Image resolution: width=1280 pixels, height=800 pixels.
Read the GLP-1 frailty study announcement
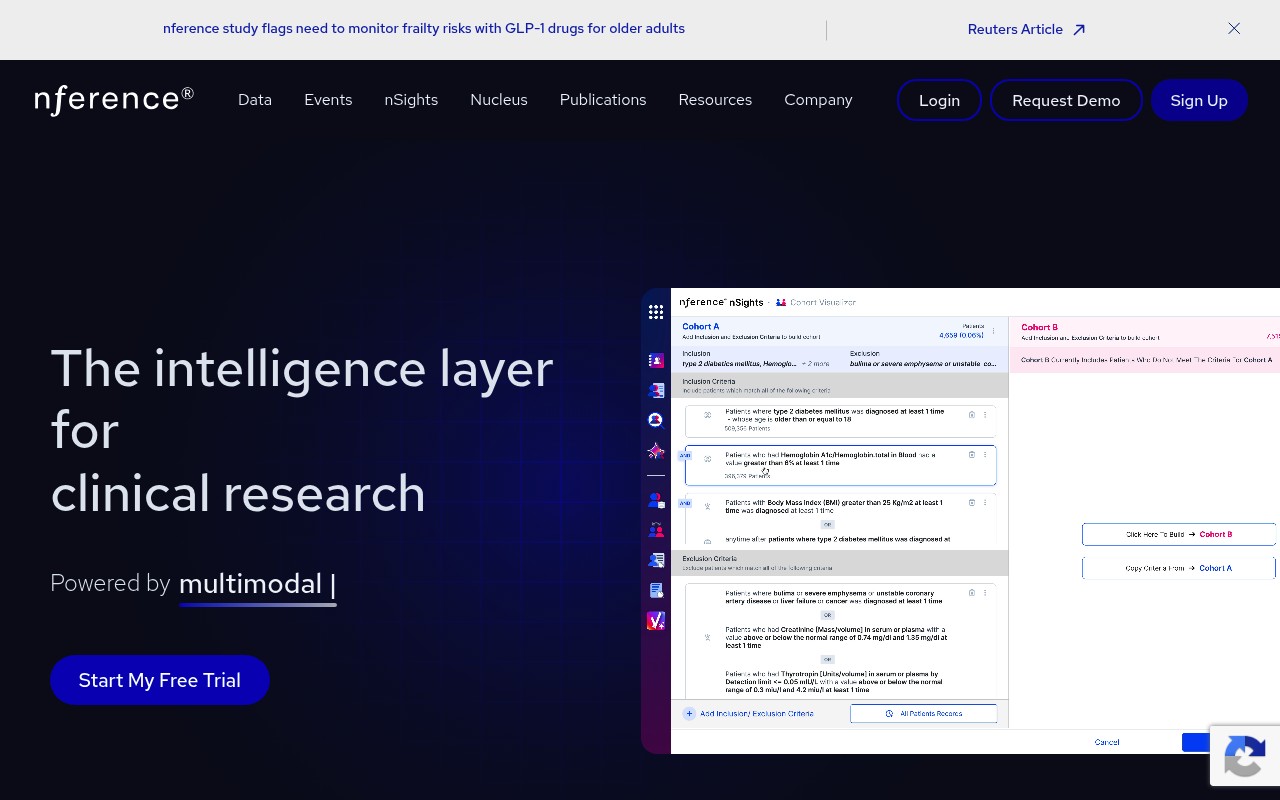coord(424,29)
